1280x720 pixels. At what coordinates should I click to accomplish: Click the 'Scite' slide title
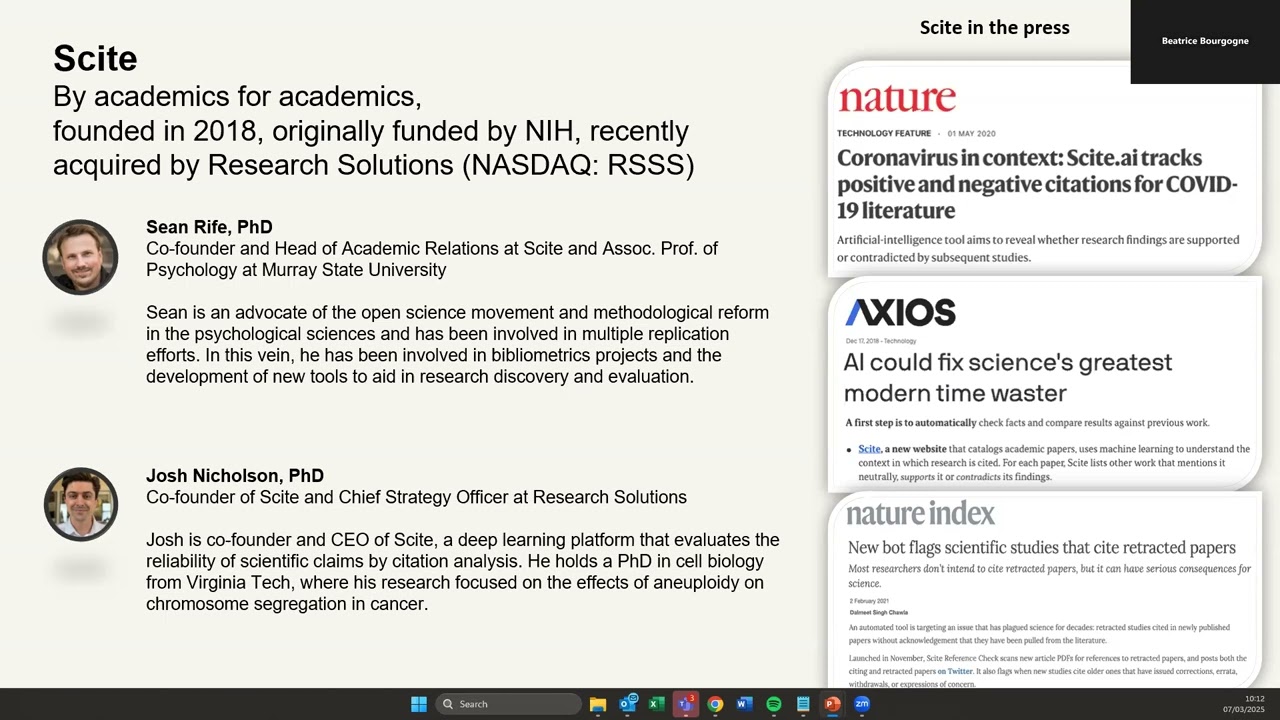(95, 58)
